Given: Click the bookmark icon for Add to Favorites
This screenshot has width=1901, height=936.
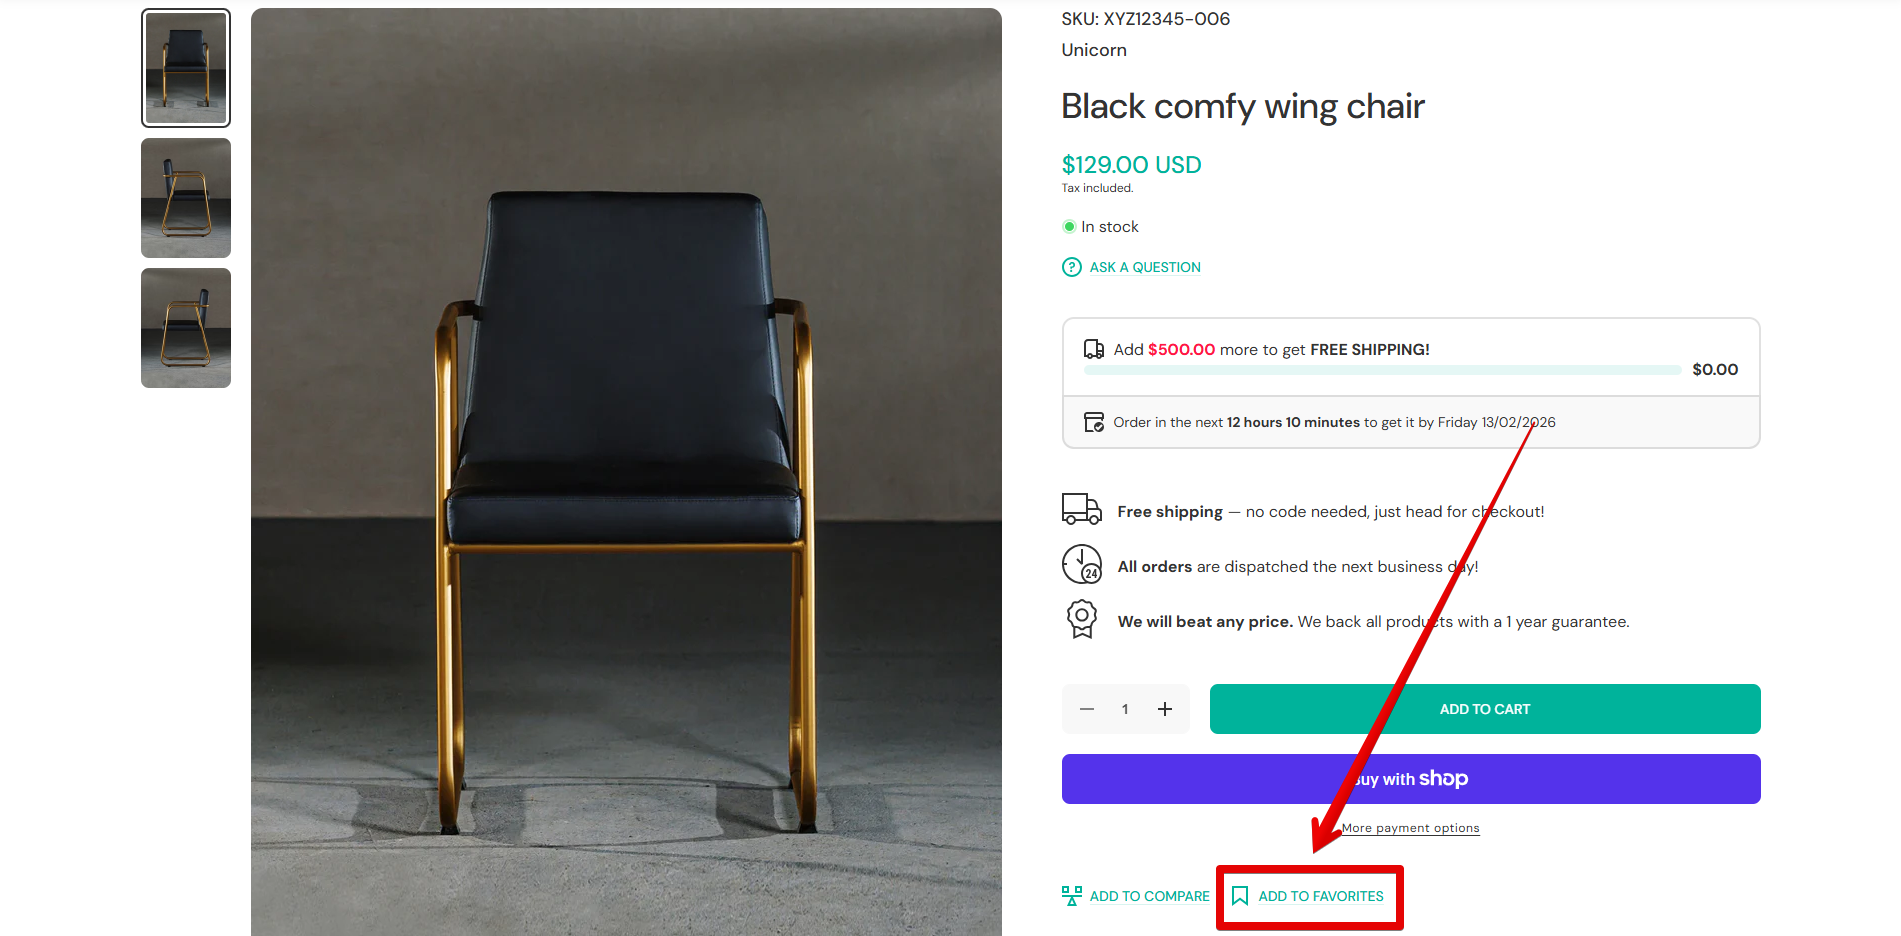Looking at the screenshot, I should pyautogui.click(x=1240, y=896).
